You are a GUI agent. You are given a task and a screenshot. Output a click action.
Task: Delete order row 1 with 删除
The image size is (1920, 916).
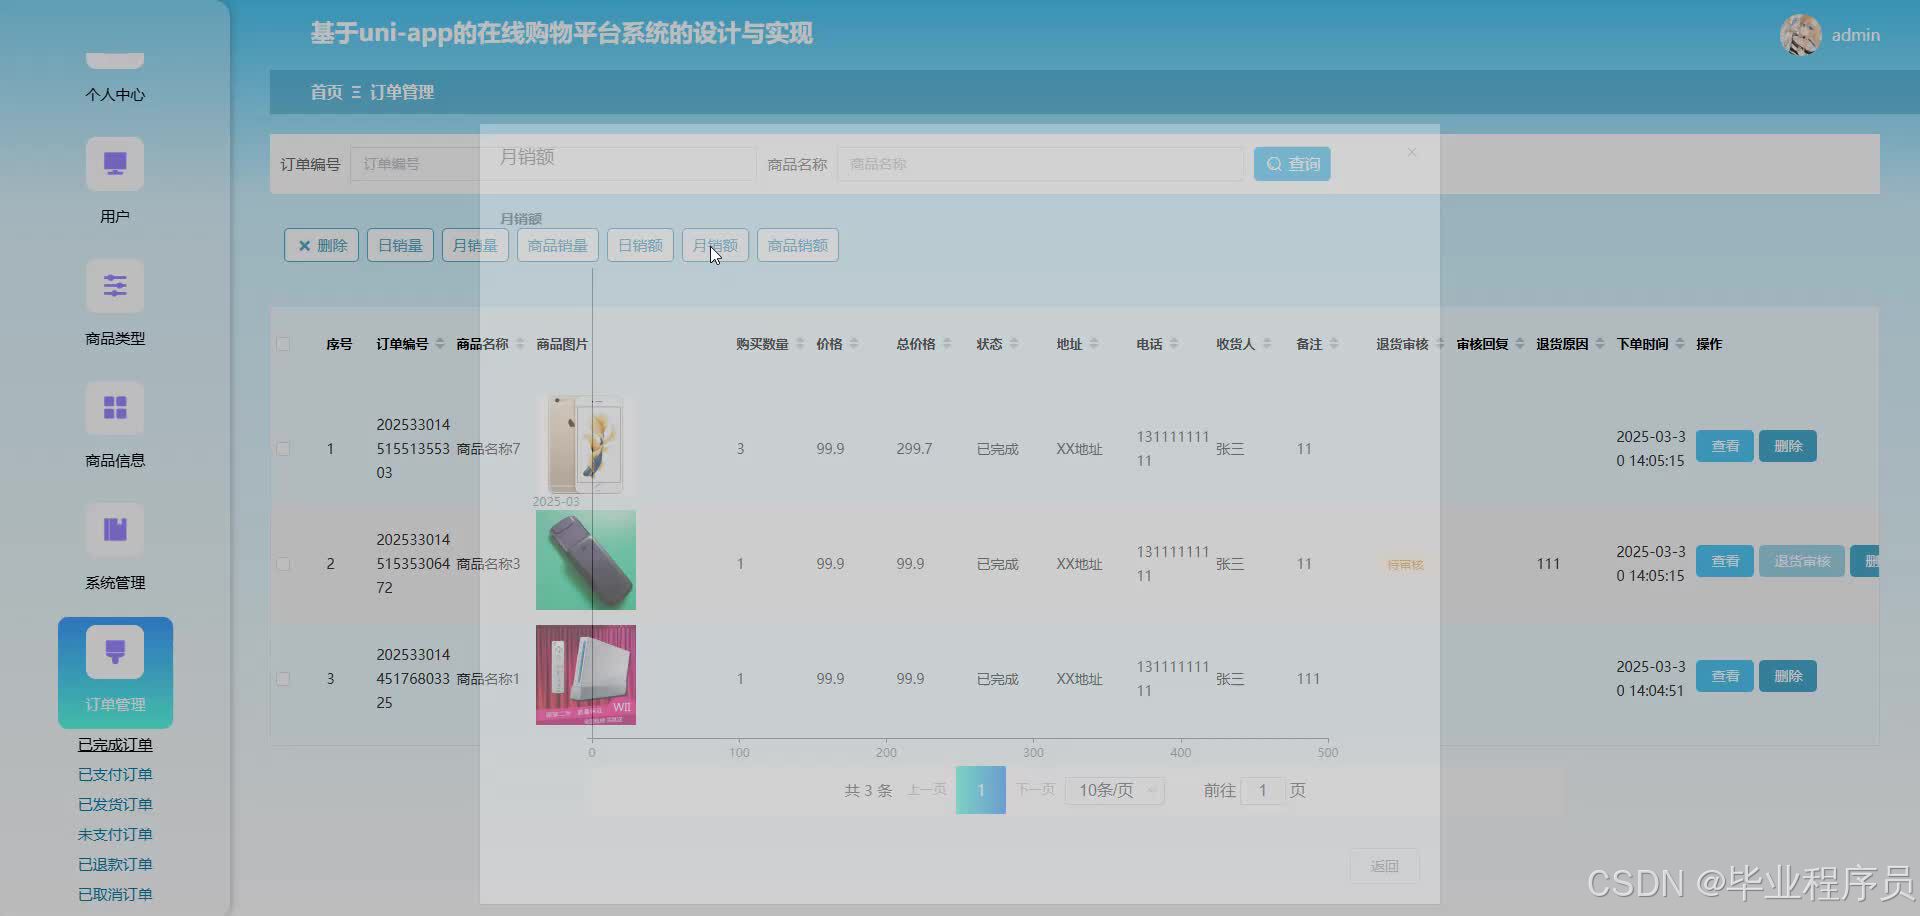(x=1788, y=446)
